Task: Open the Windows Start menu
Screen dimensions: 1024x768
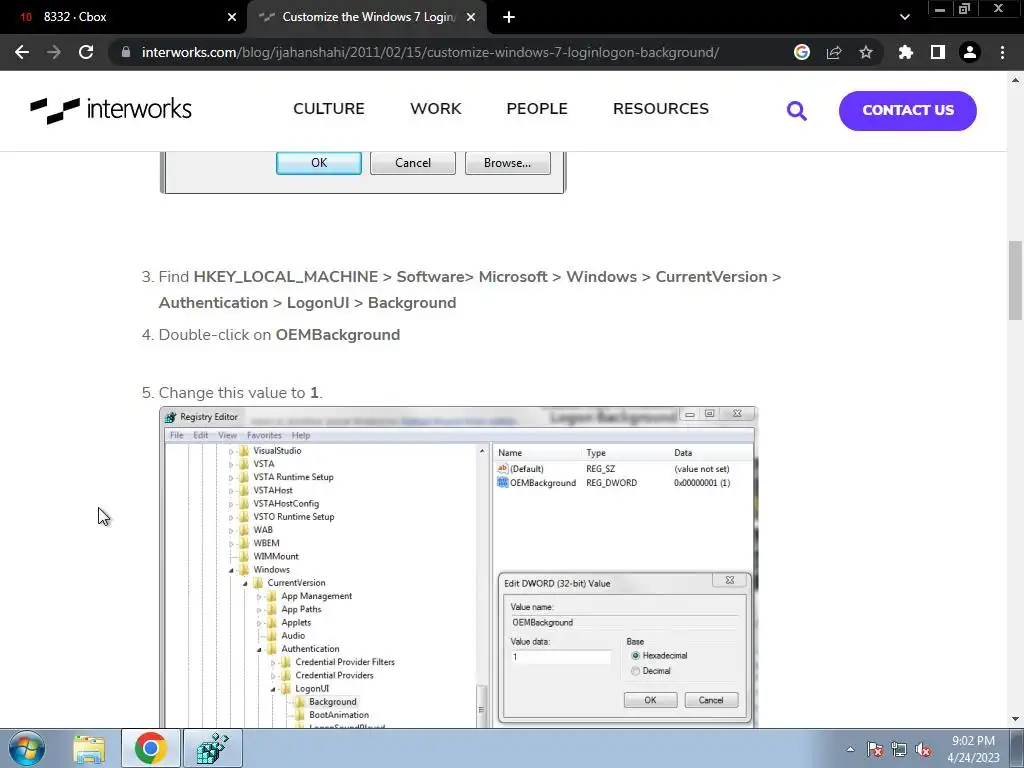Action: (x=27, y=748)
